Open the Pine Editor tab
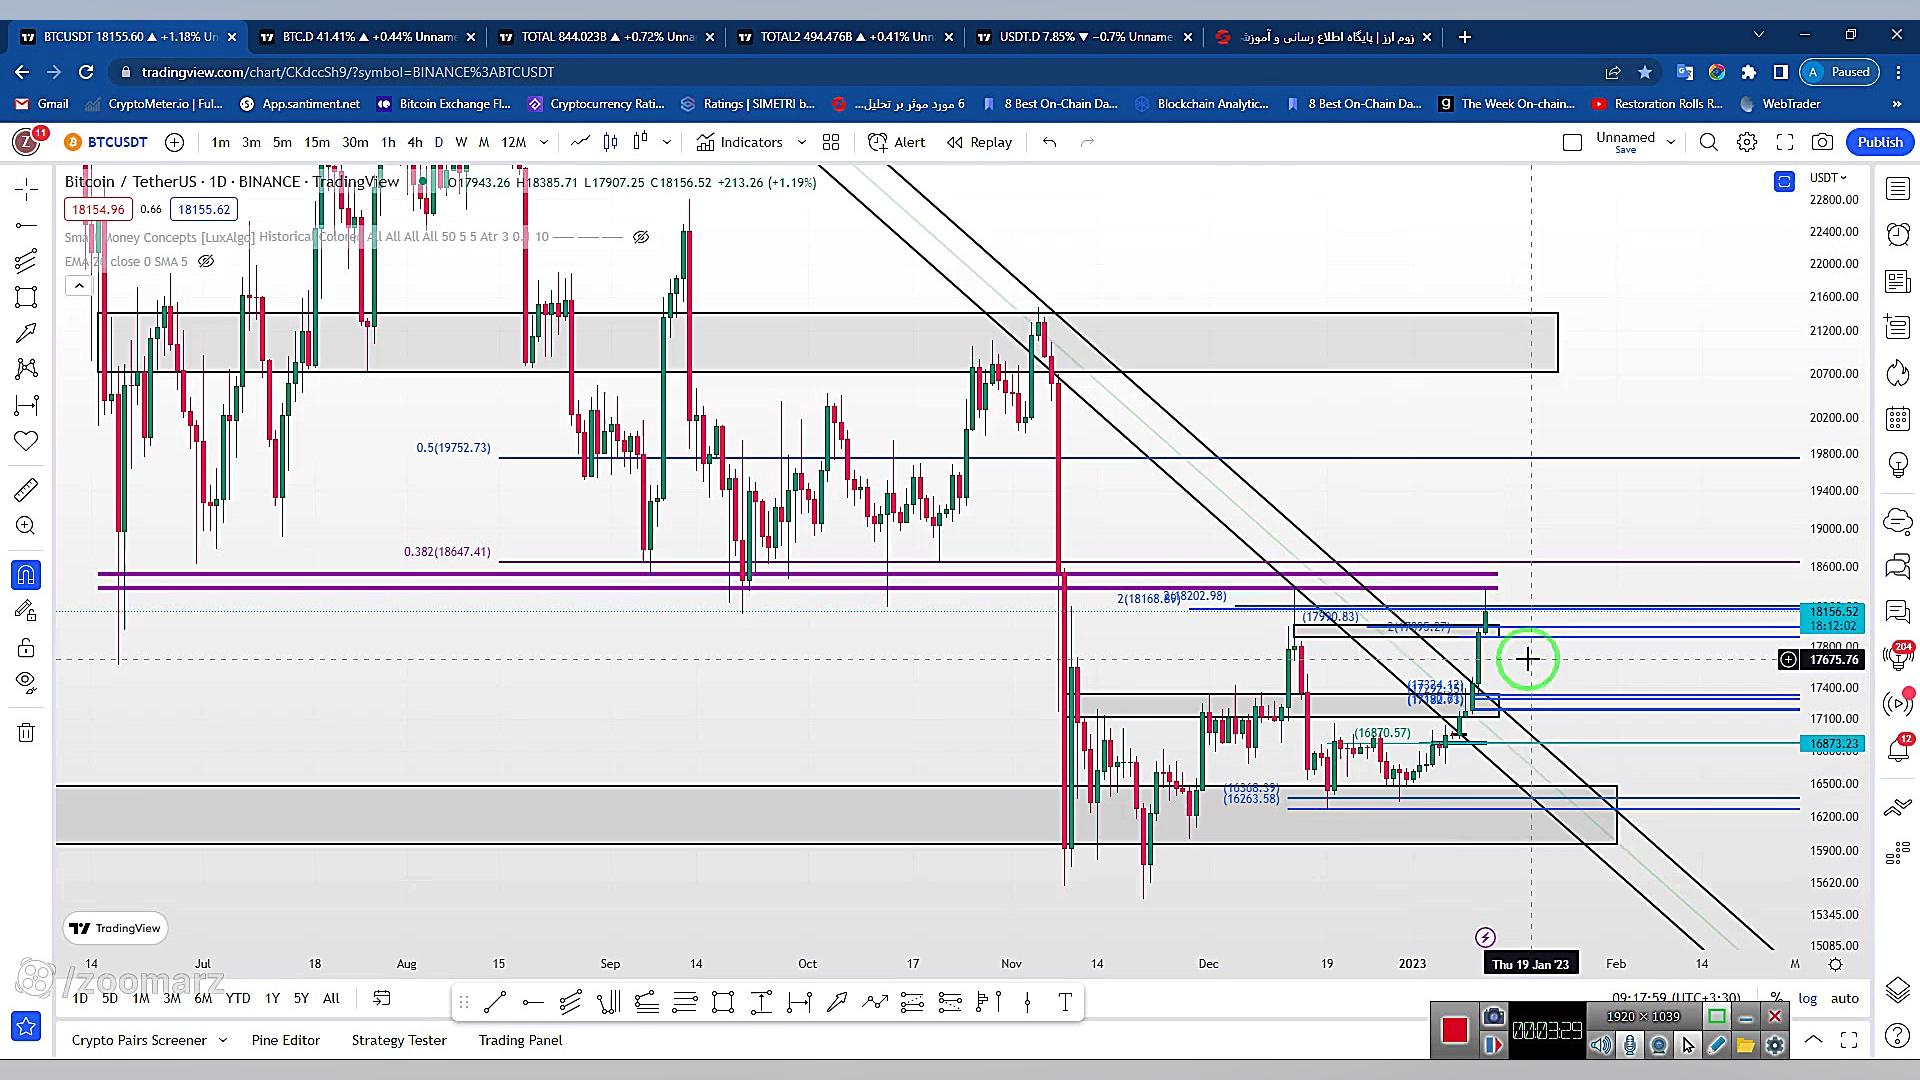This screenshot has height=1080, width=1920. pos(285,1040)
